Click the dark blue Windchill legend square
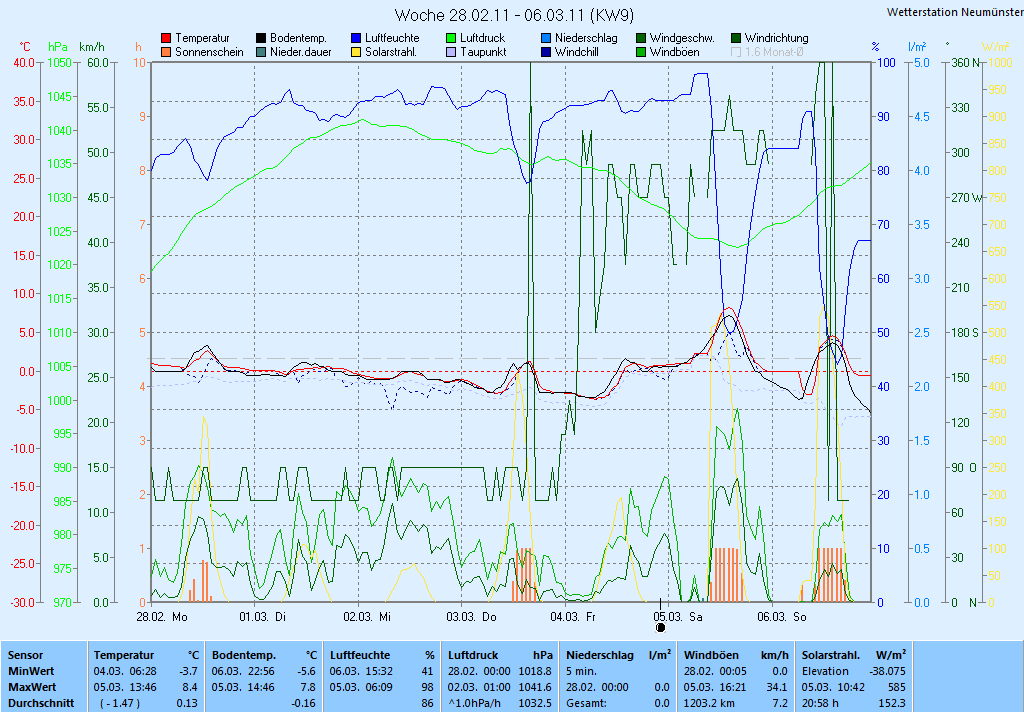 [546, 52]
